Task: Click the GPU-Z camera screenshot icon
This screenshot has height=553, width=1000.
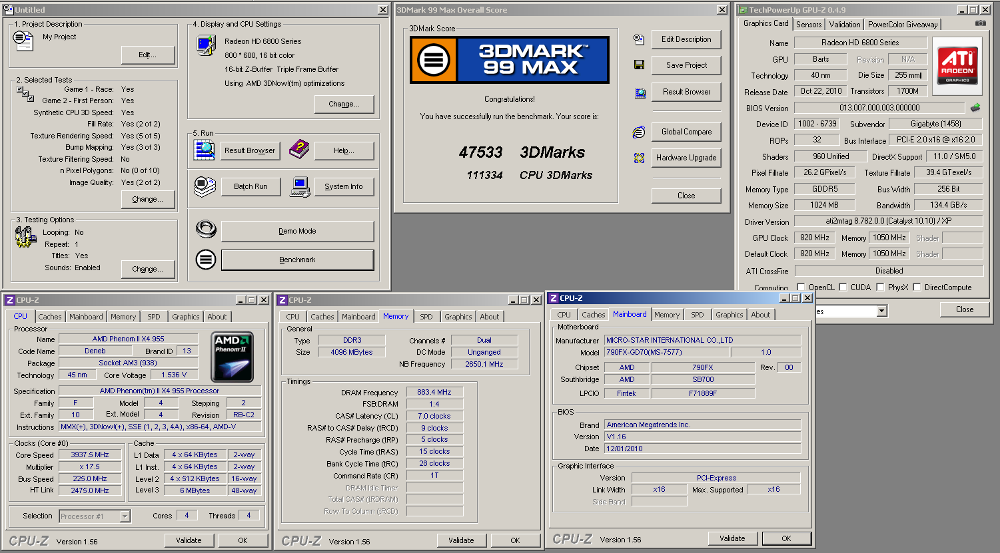Action: (980, 24)
